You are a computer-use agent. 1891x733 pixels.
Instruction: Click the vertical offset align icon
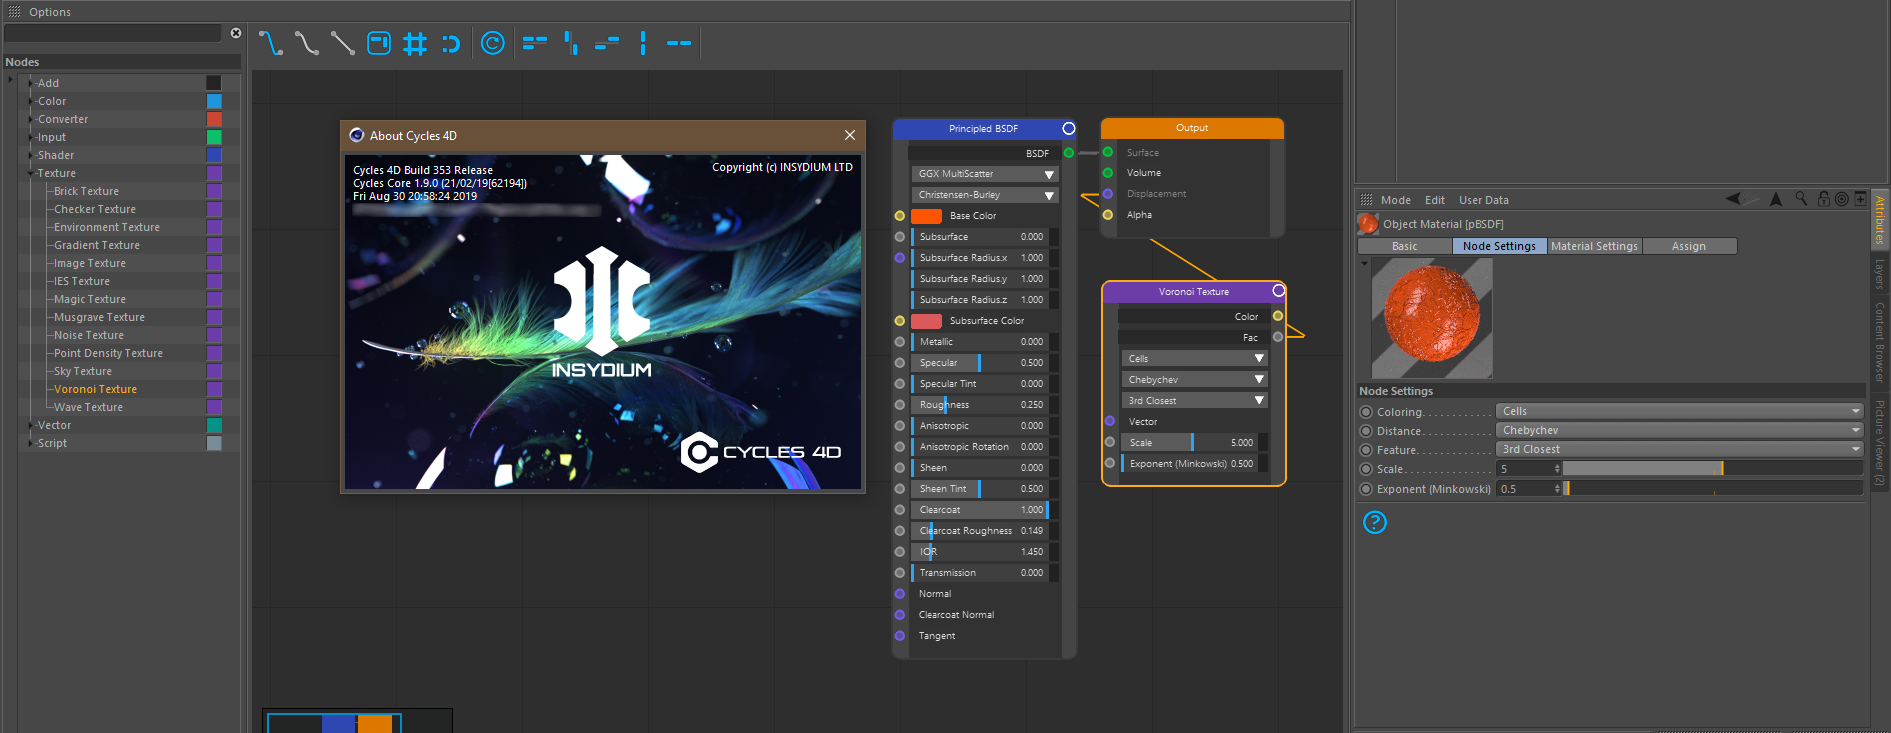[x=571, y=43]
